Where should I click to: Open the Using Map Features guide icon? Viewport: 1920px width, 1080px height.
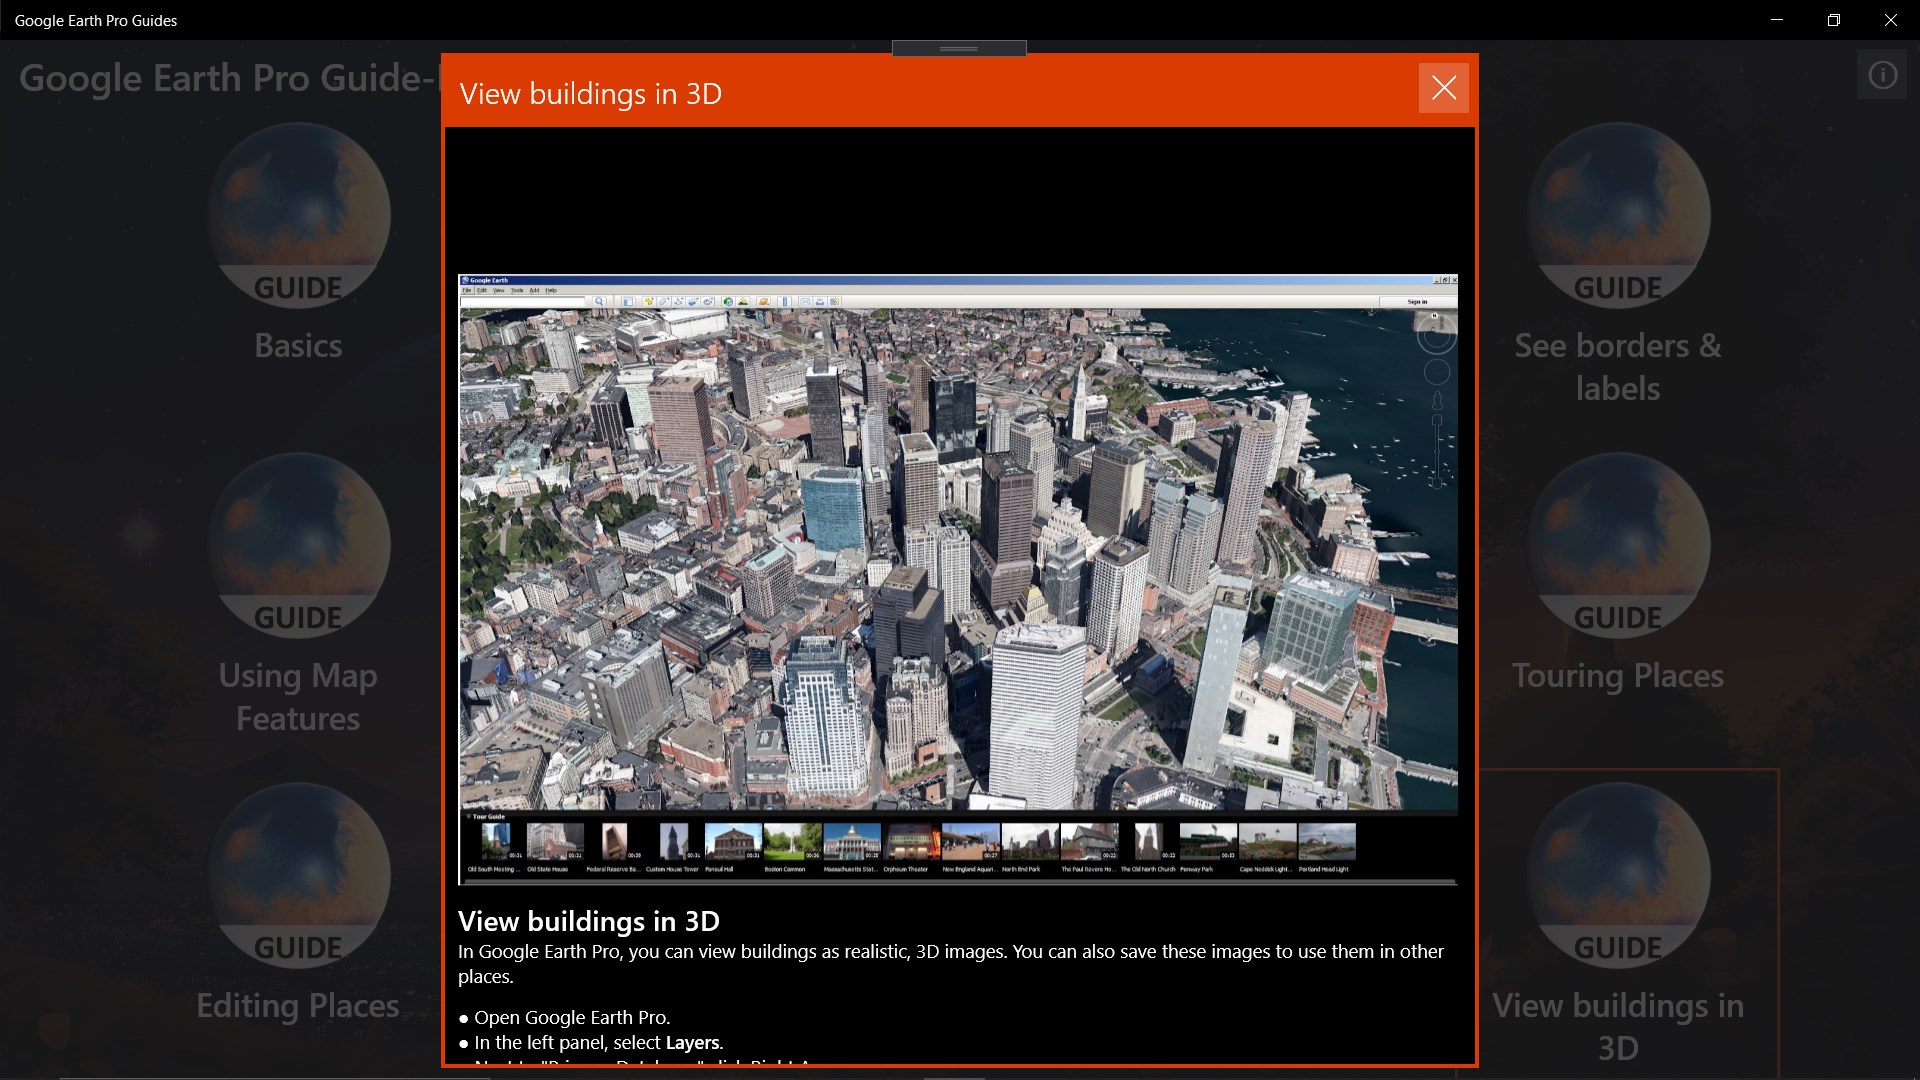(x=298, y=545)
